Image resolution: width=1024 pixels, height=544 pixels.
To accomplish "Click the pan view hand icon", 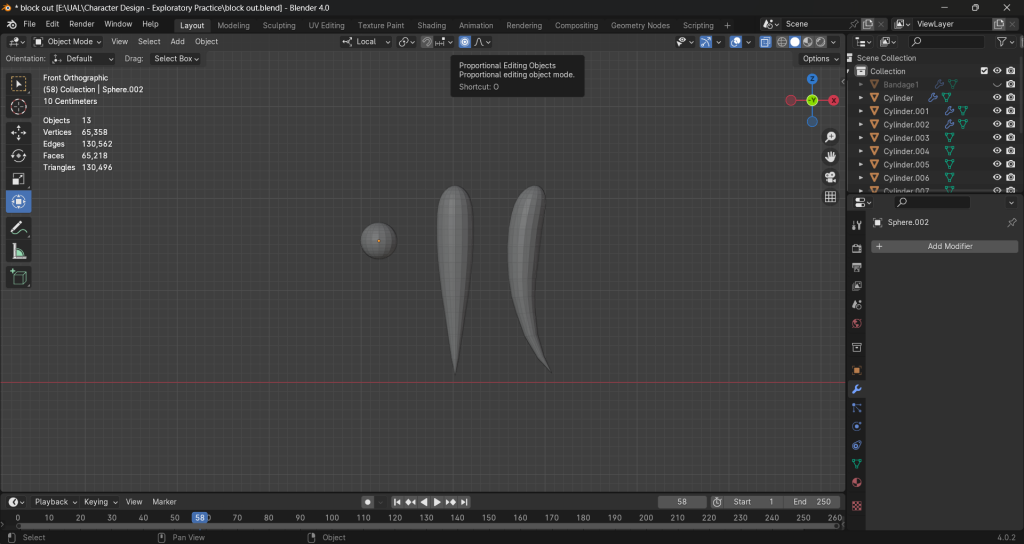I will pyautogui.click(x=830, y=157).
